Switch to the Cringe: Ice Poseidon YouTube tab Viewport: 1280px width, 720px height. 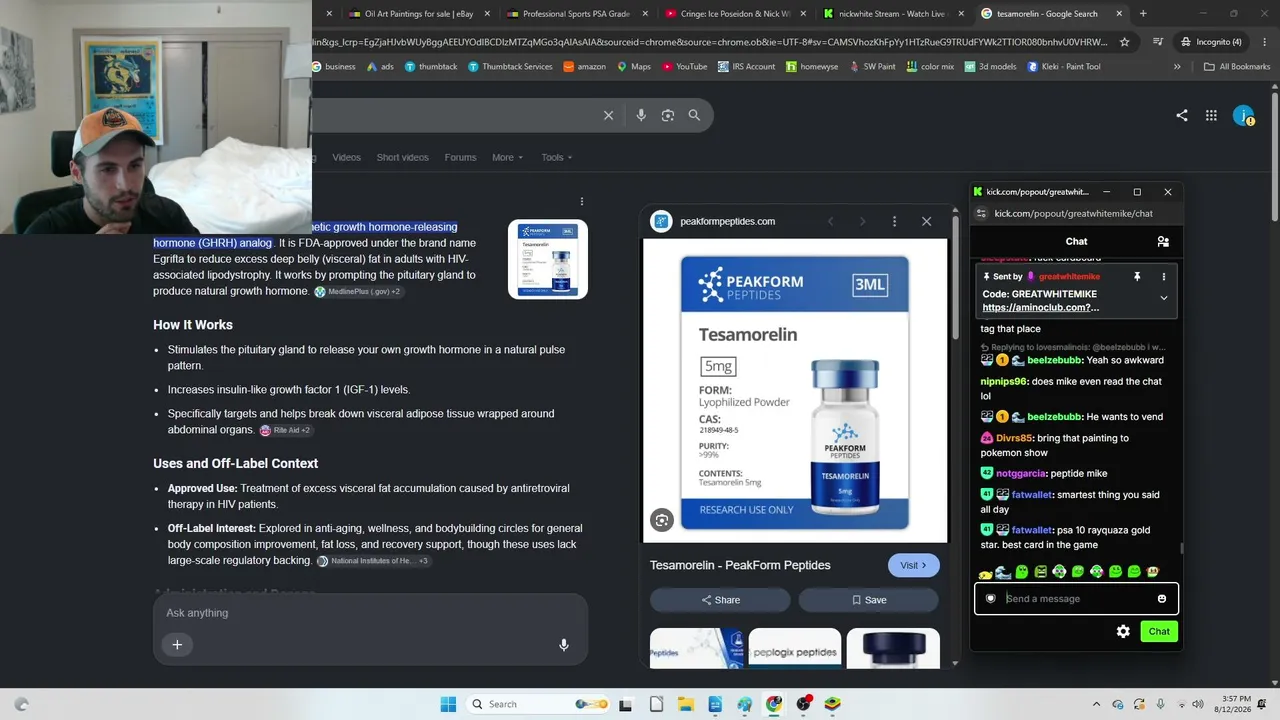735,14
